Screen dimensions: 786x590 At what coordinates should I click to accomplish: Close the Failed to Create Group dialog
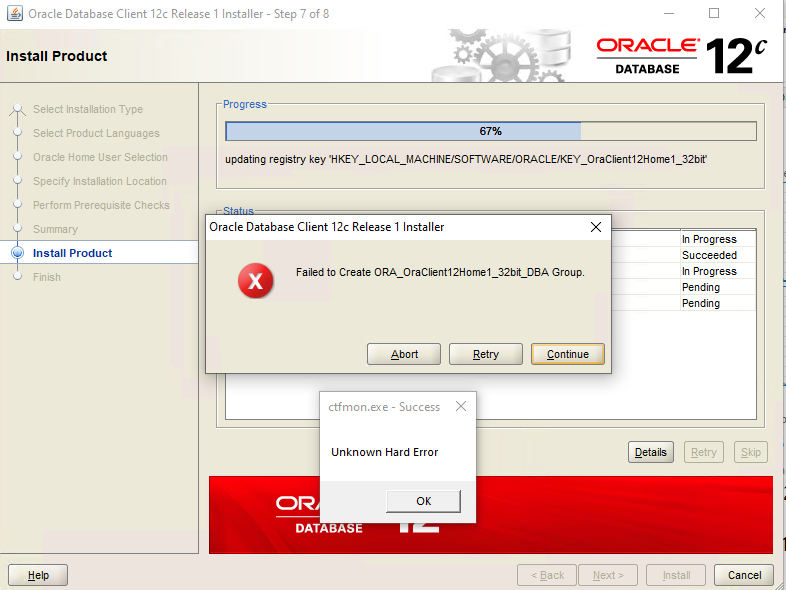click(x=596, y=227)
